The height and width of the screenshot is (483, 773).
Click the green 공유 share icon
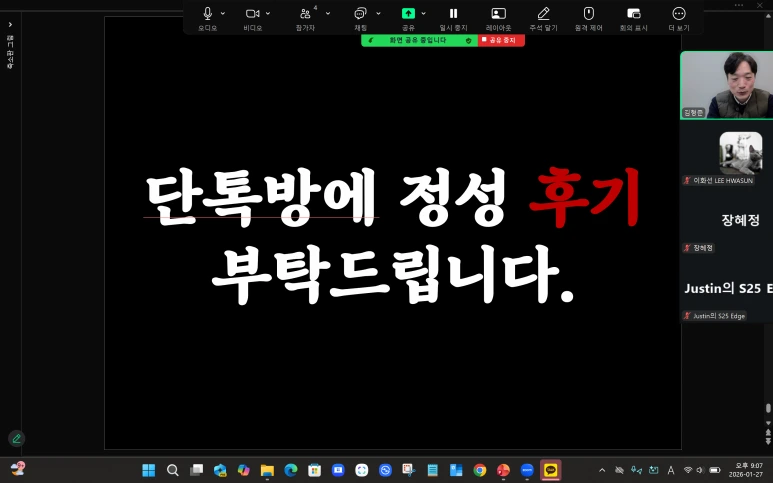point(408,13)
